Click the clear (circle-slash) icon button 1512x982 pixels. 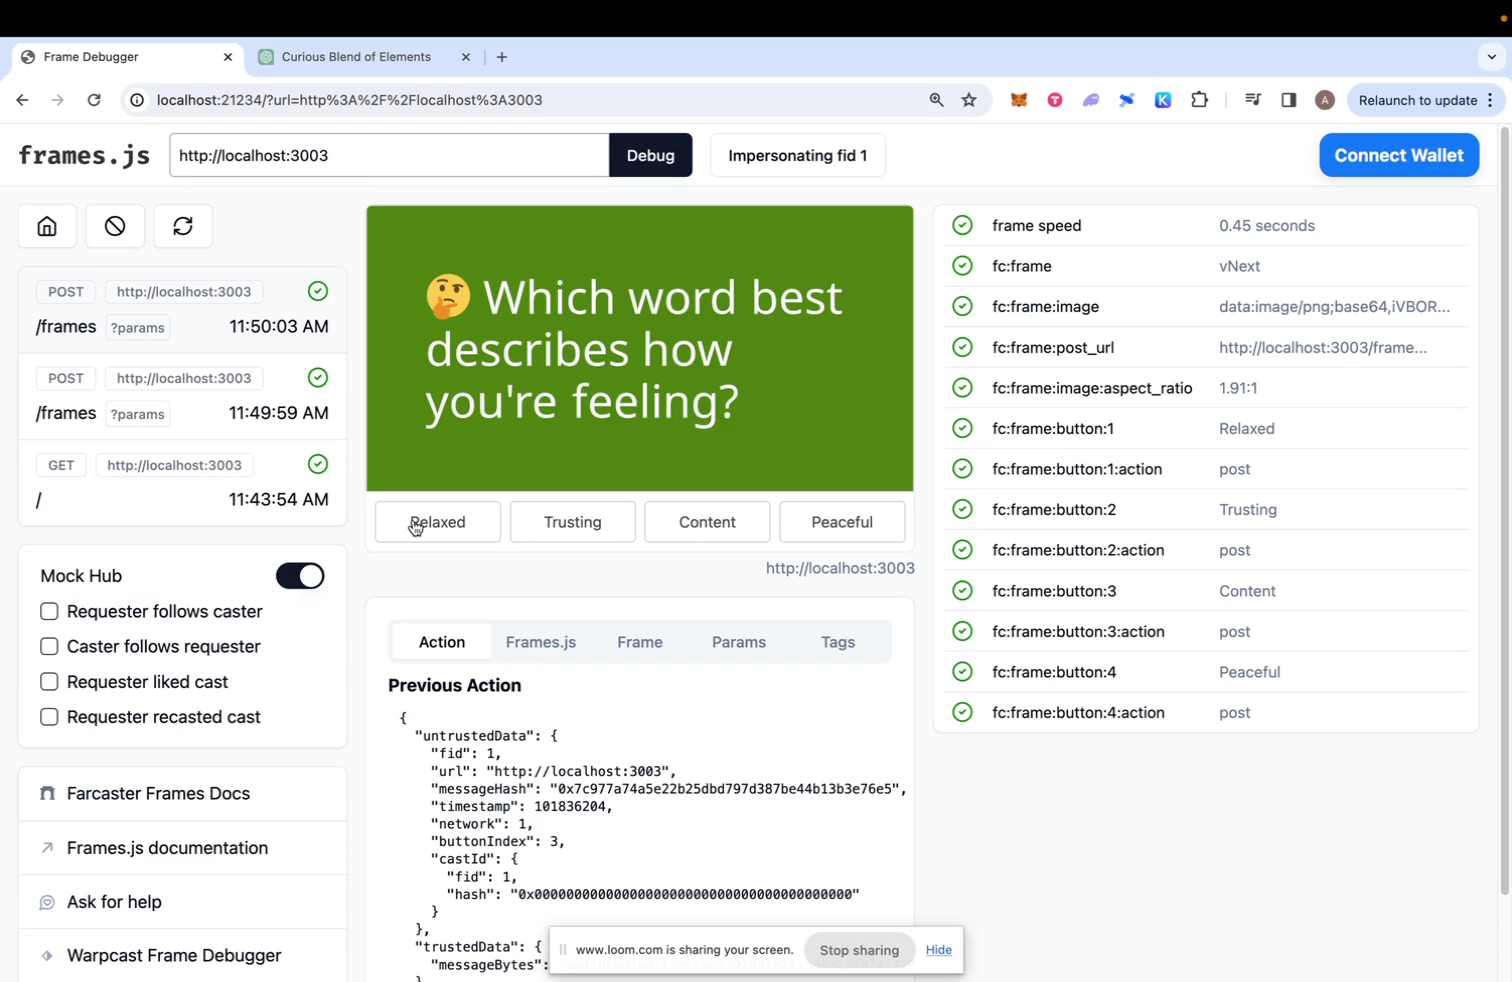[x=115, y=226]
